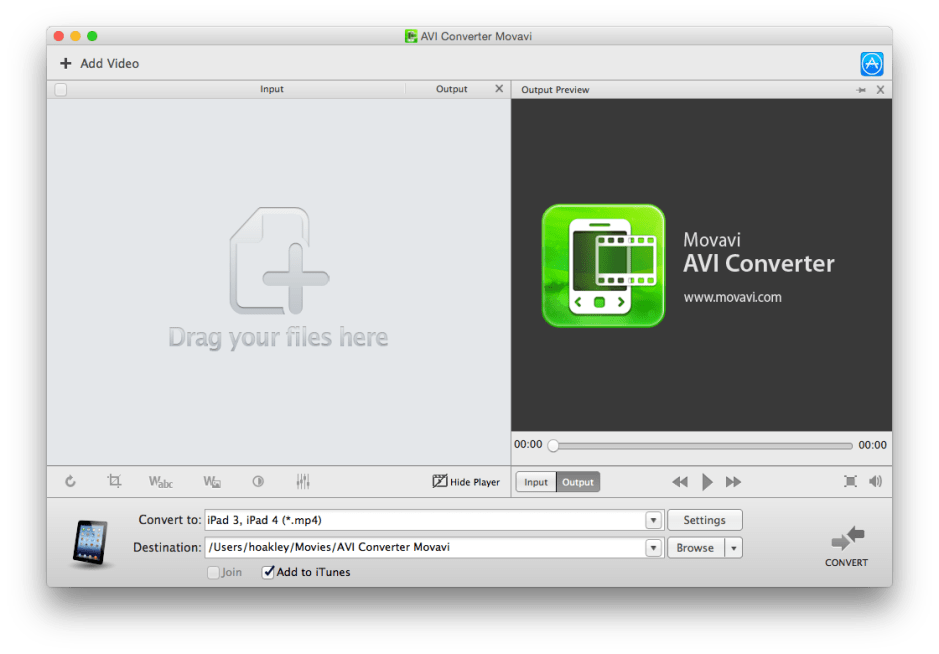Open the Subtitles tool
939x654 pixels.
[160, 481]
